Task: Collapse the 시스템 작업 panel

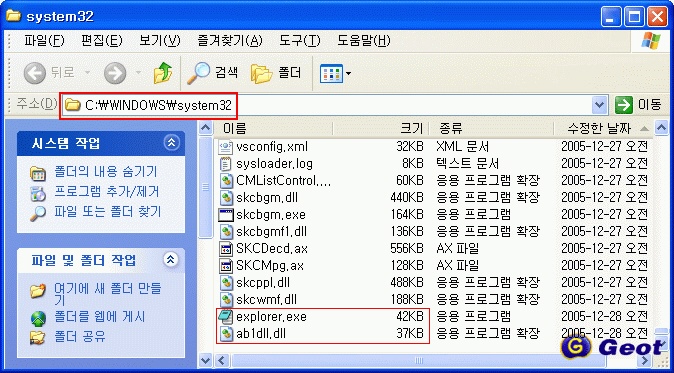Action: click(172, 143)
